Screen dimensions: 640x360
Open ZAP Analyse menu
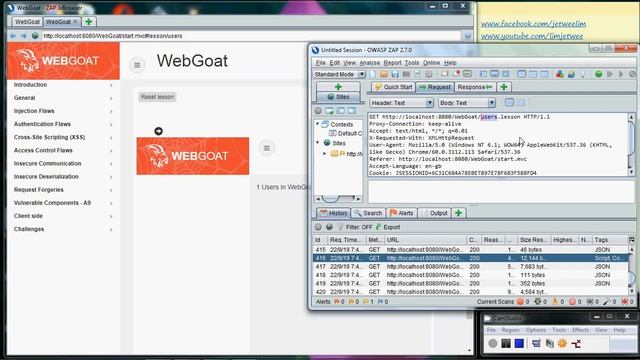pos(369,63)
